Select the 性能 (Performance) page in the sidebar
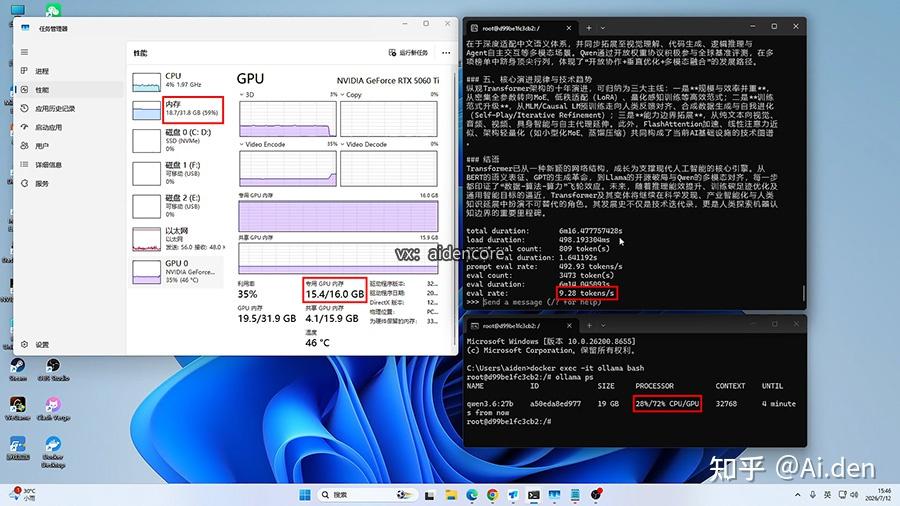Screen dimensions: 900x506 coord(68,89)
